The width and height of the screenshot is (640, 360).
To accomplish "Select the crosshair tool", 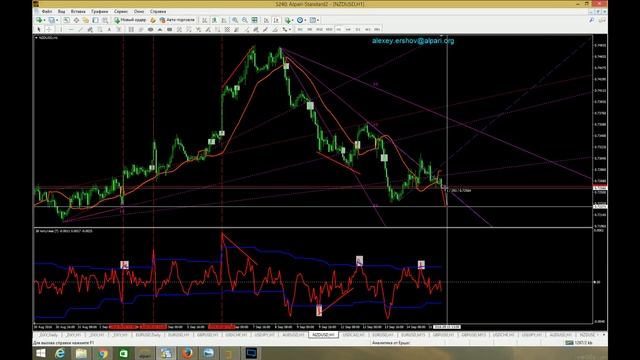I will (x=49, y=29).
